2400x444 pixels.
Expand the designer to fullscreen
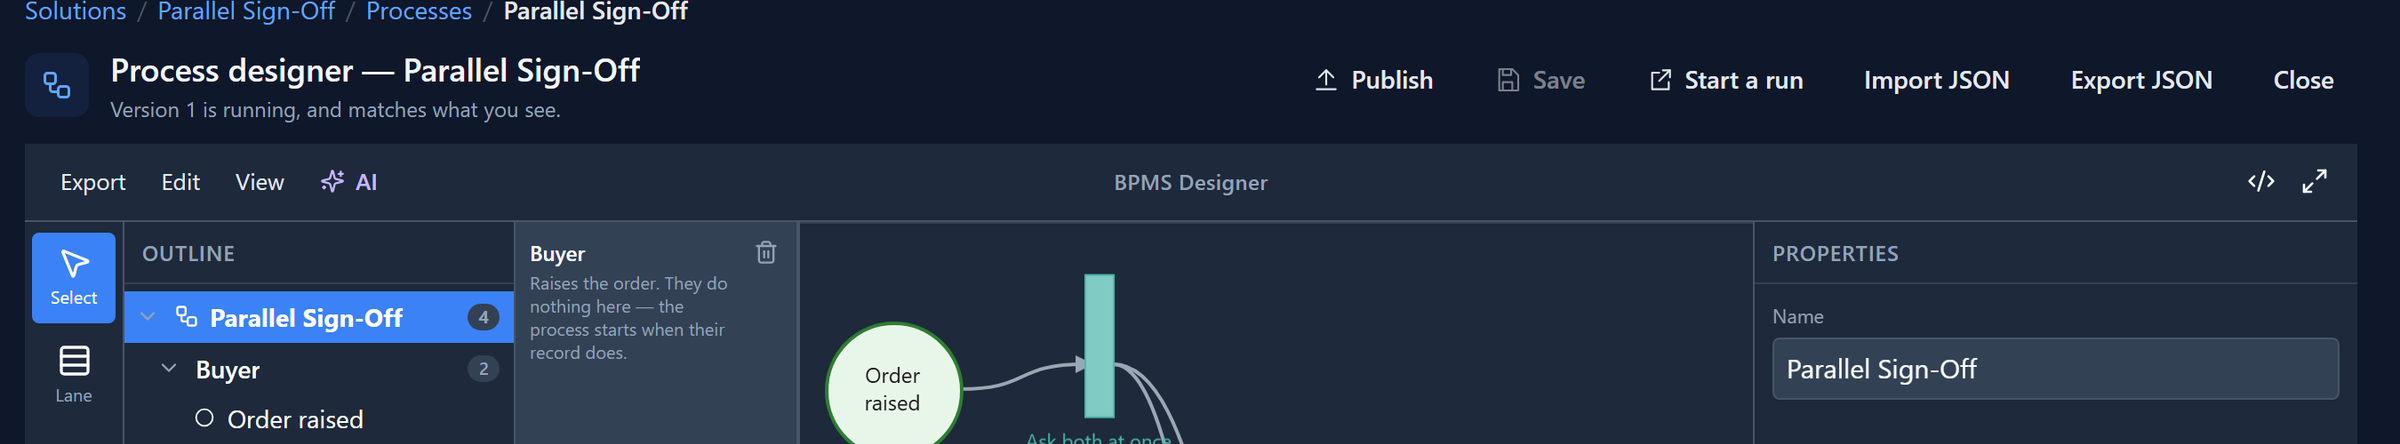pyautogui.click(x=2314, y=182)
